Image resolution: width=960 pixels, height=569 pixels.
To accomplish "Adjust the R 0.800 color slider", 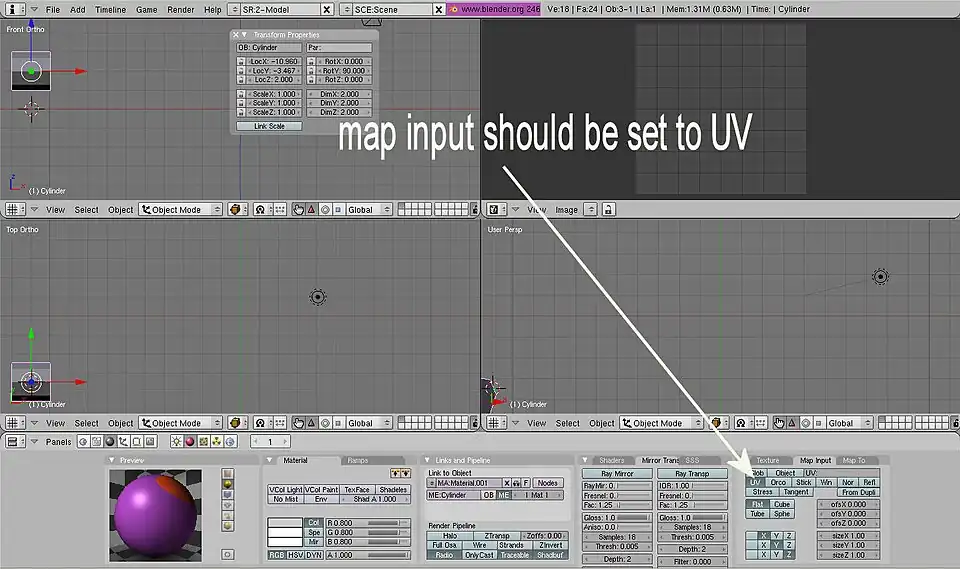I will (367, 522).
